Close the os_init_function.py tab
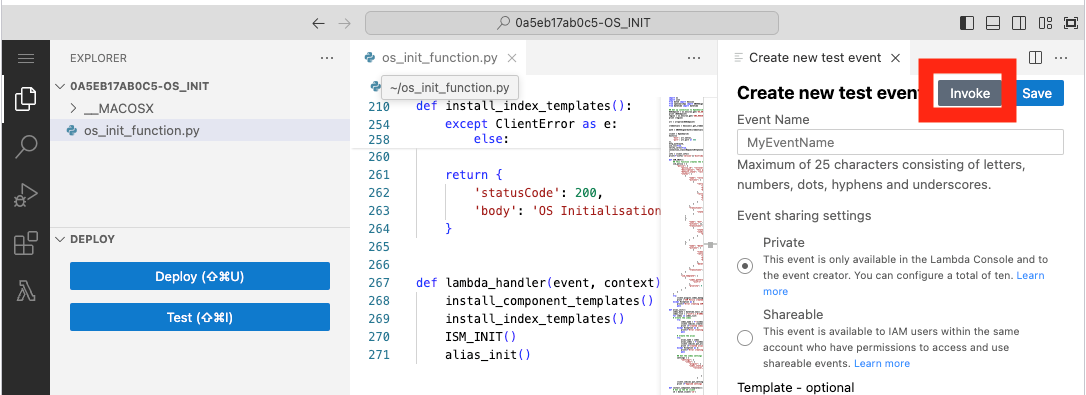This screenshot has width=1086, height=395. coord(512,58)
